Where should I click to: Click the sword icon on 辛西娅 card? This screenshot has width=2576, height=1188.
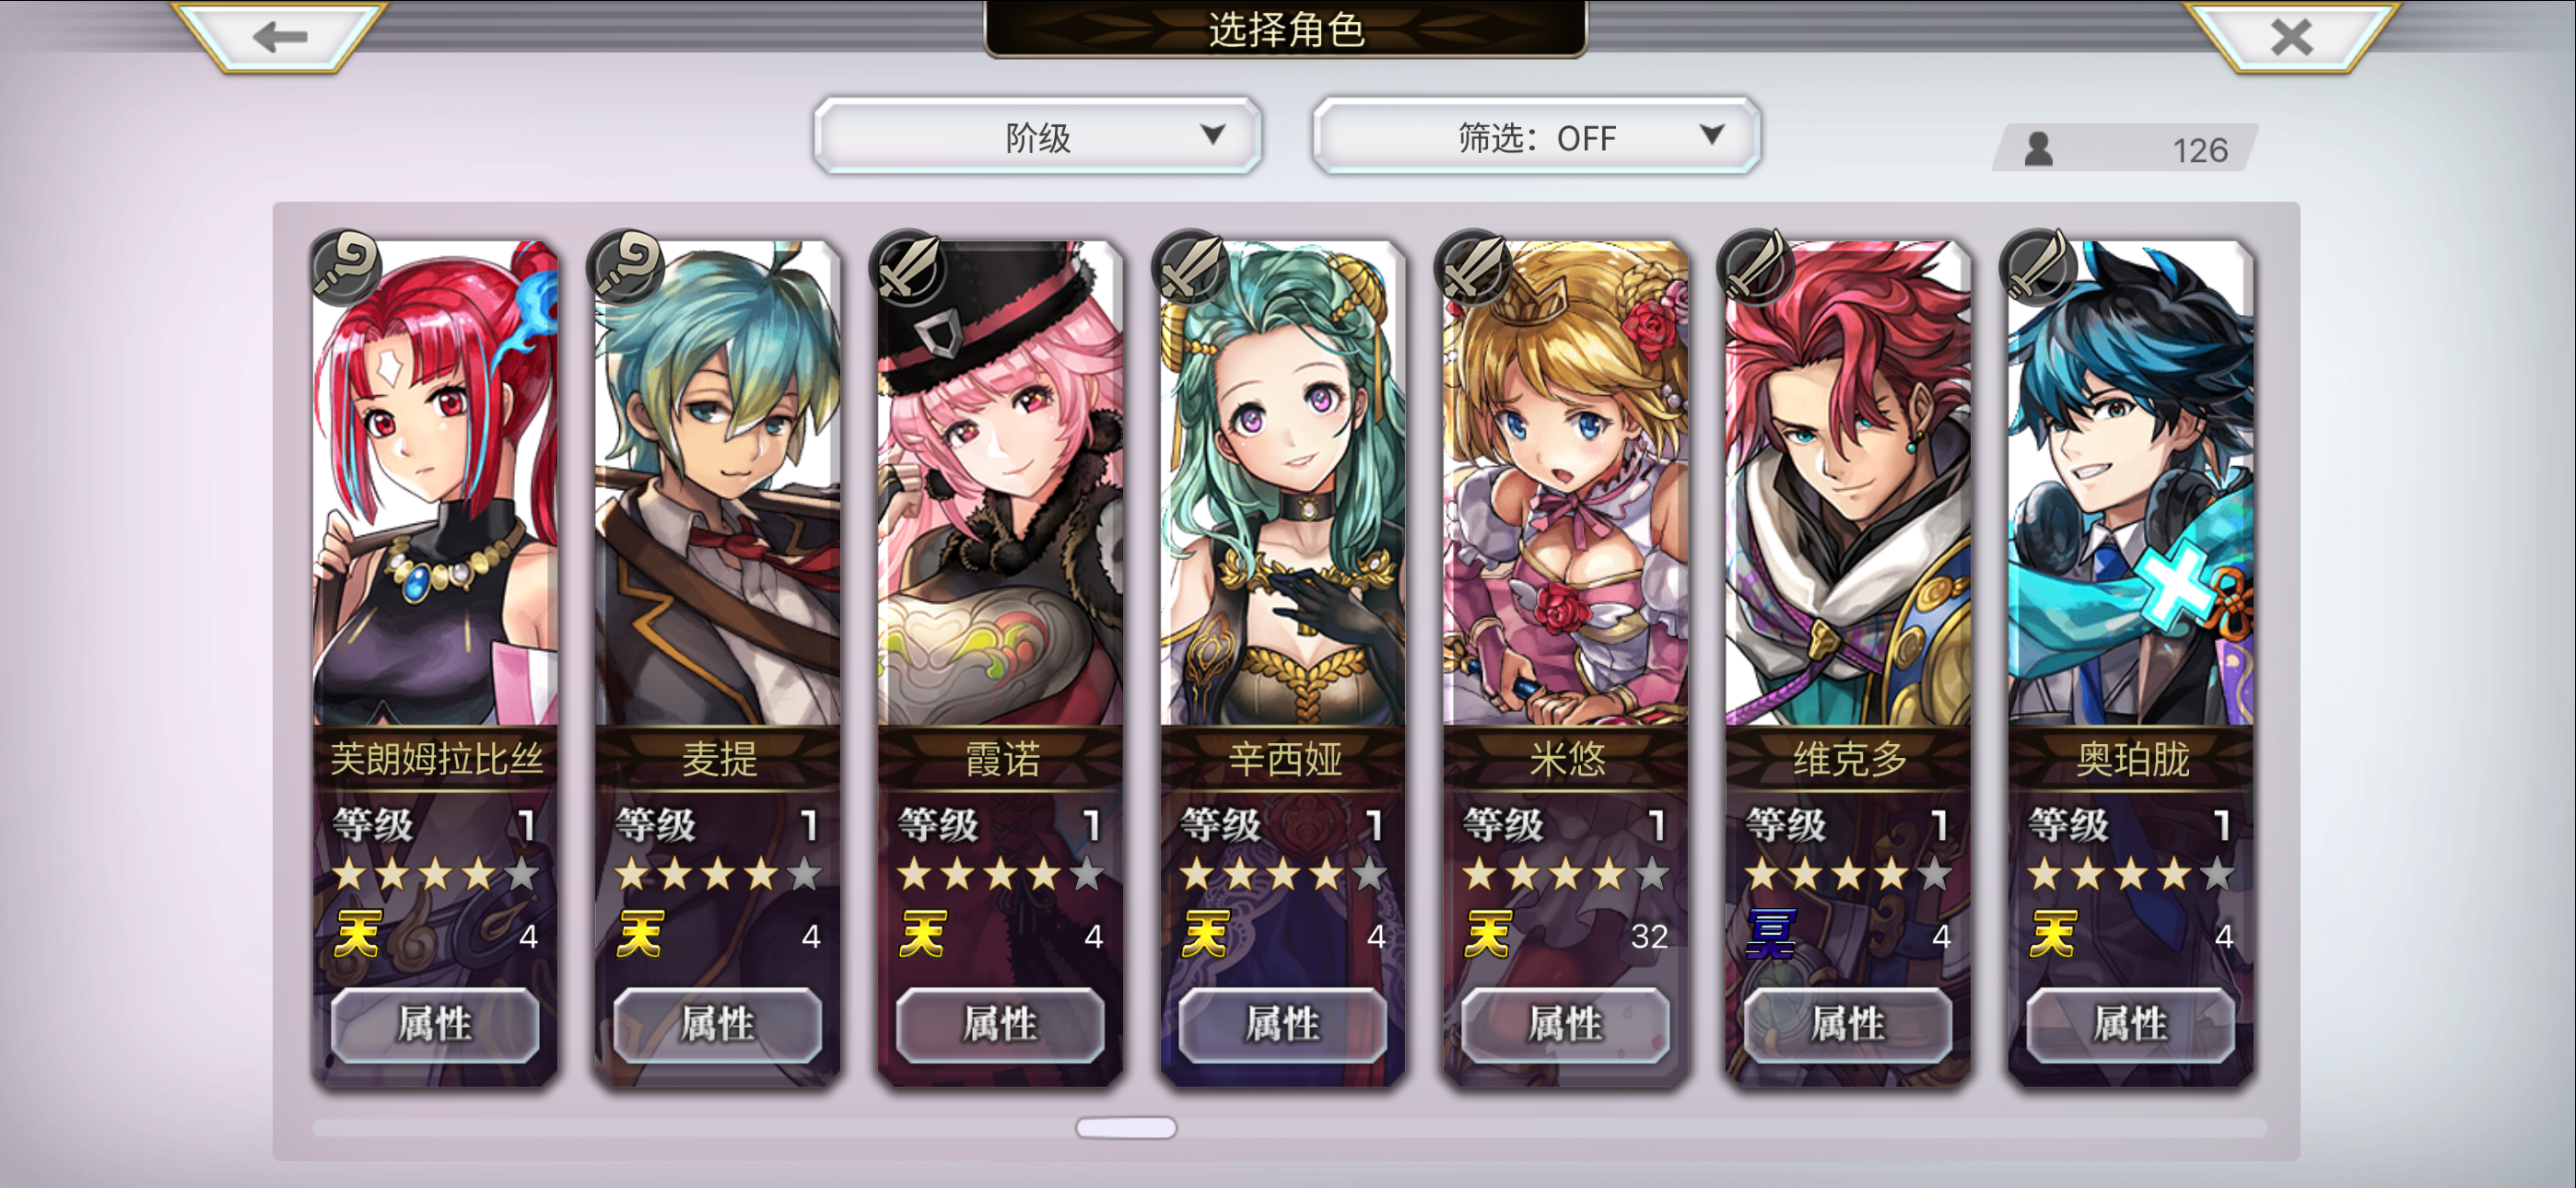1193,267
